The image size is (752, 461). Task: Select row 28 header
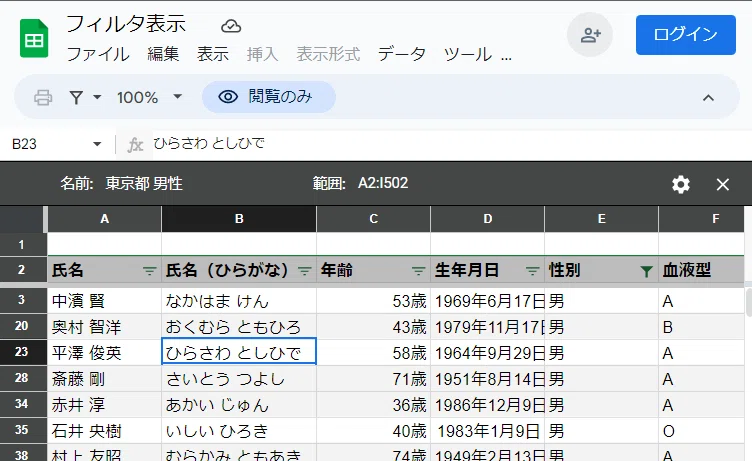22,378
